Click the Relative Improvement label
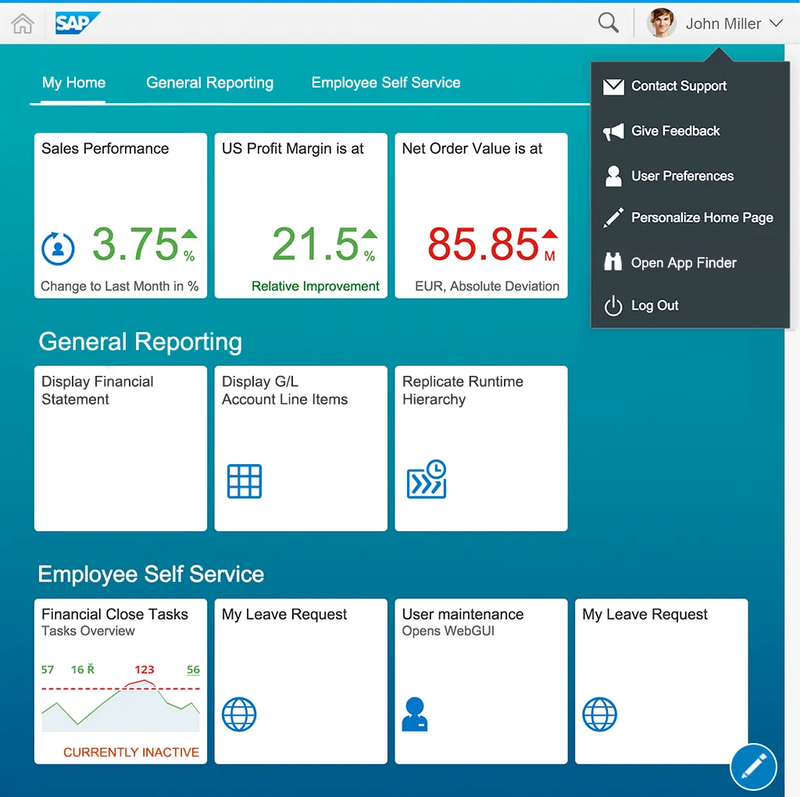This screenshot has height=797, width=800. click(x=315, y=286)
